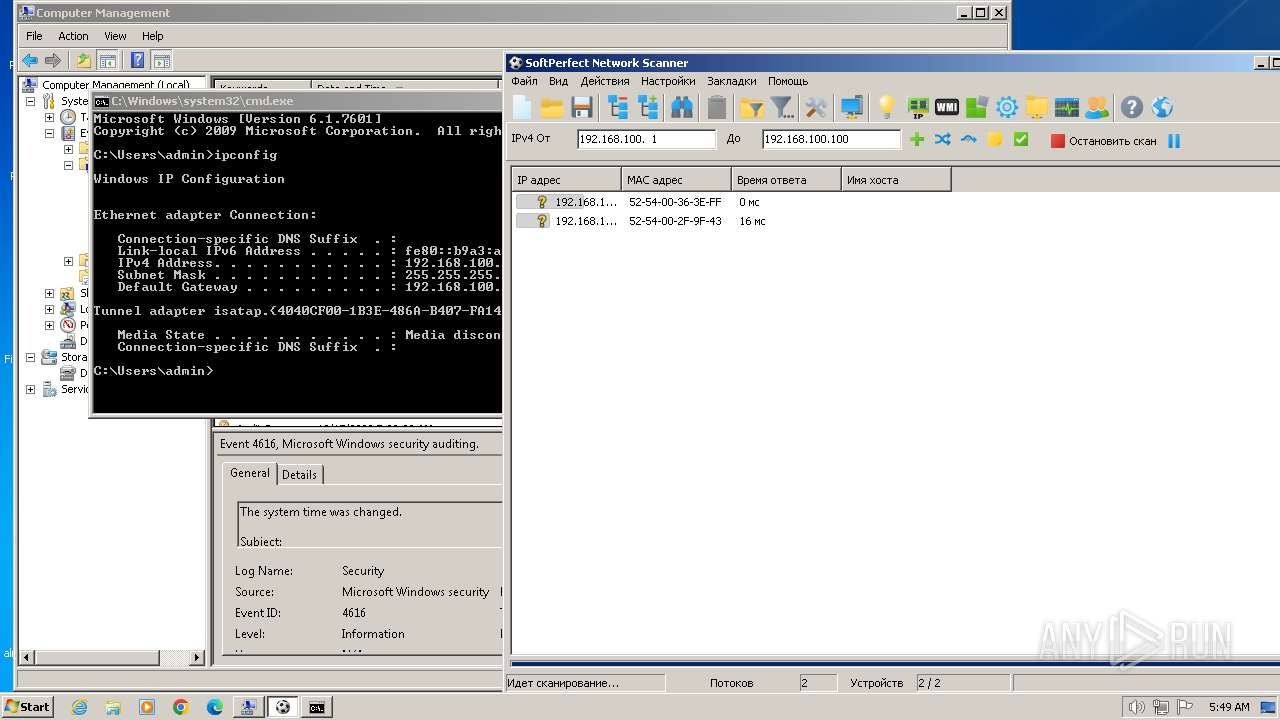Screen dimensions: 1280x720
Task: Click the globe web icon in scanner toolbar
Action: pyautogui.click(x=1162, y=107)
